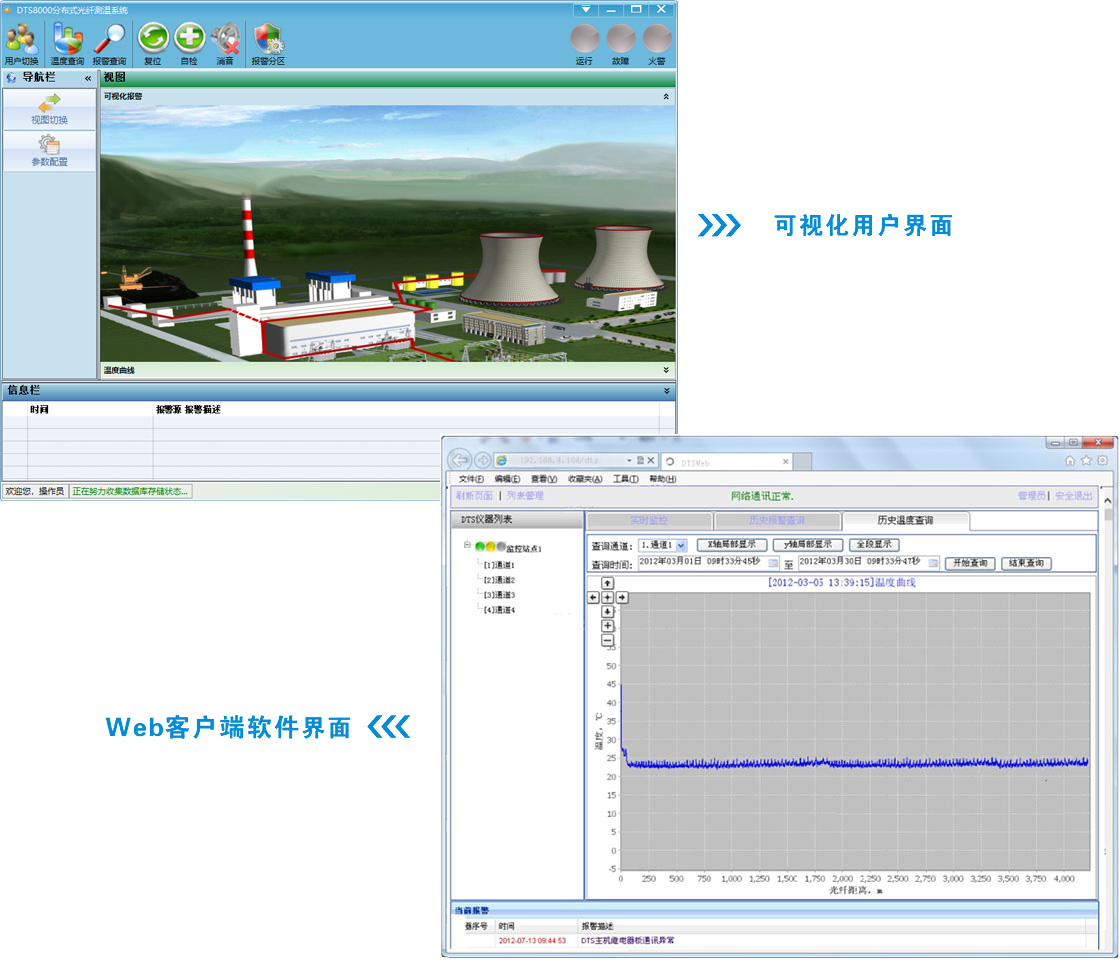Open 温度查询 temperature query tool

[x=67, y=42]
